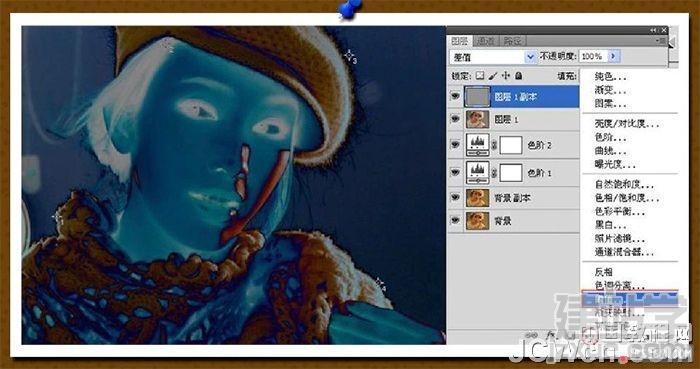Click color sampler point 3 near hat
700x369 pixels.
pyautogui.click(x=349, y=54)
